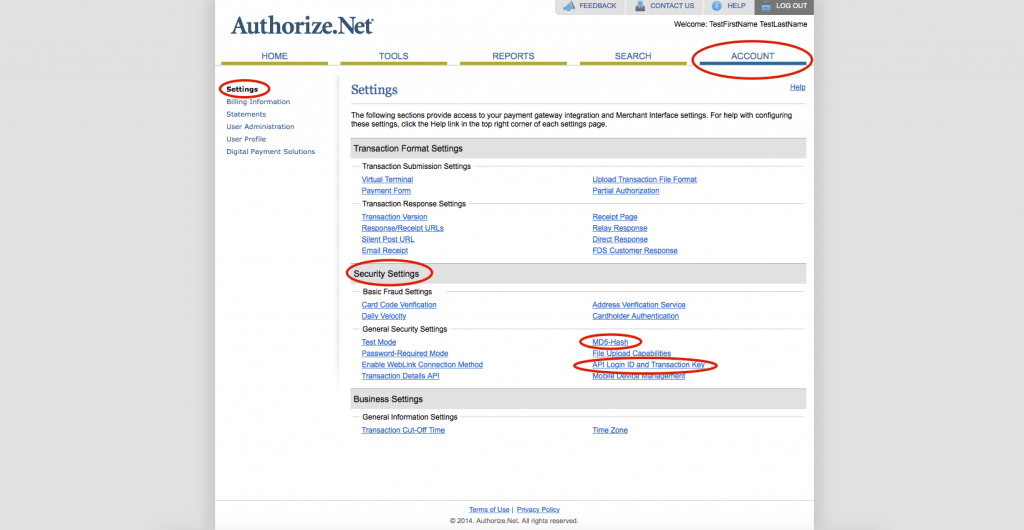
Task: Open the Address Verification Service link
Action: (x=639, y=305)
